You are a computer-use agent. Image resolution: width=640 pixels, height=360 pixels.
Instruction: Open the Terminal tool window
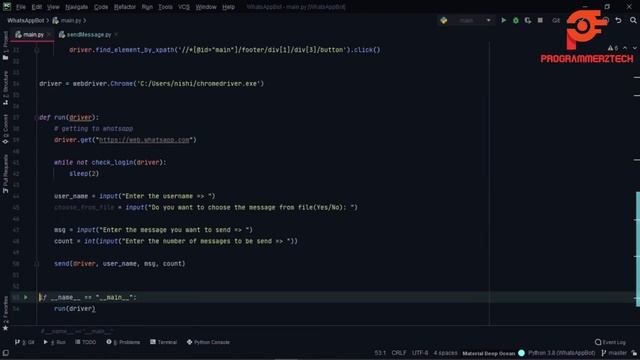(163, 342)
